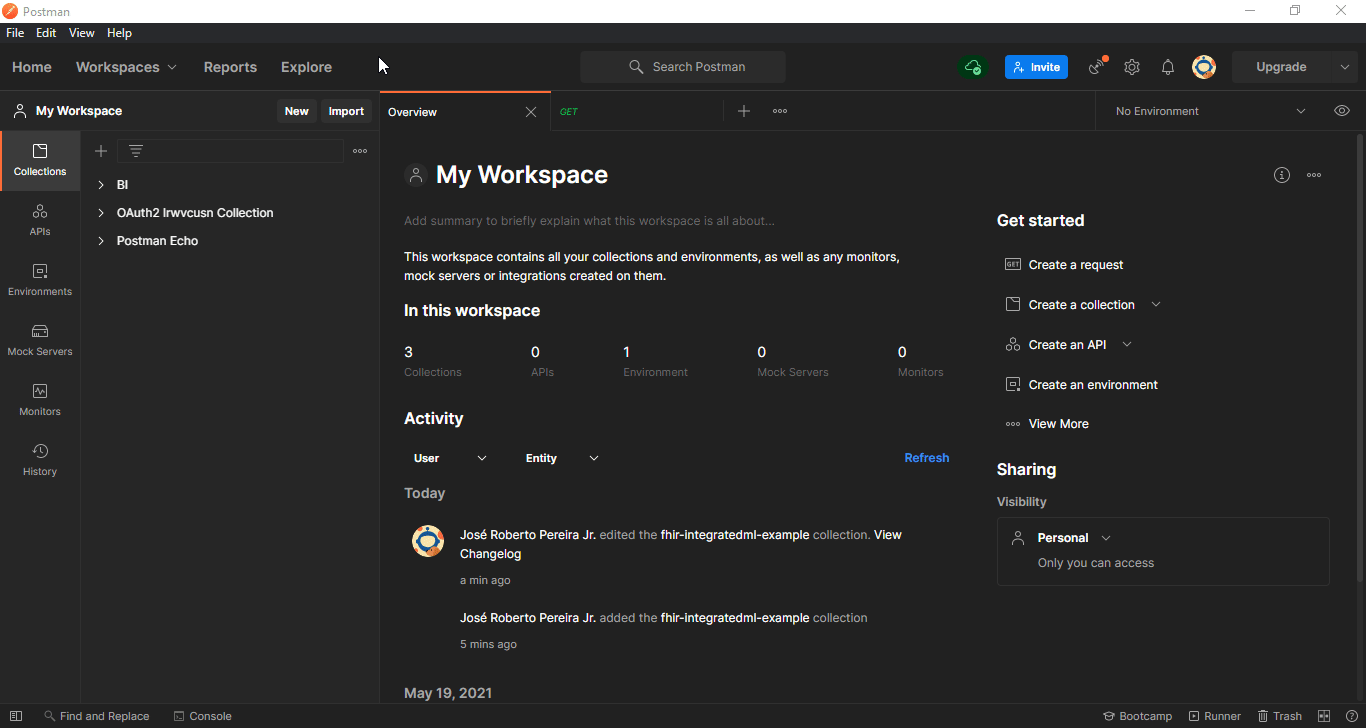The height and width of the screenshot is (728, 1366).
Task: Click the collections filter input field
Action: pyautogui.click(x=231, y=151)
